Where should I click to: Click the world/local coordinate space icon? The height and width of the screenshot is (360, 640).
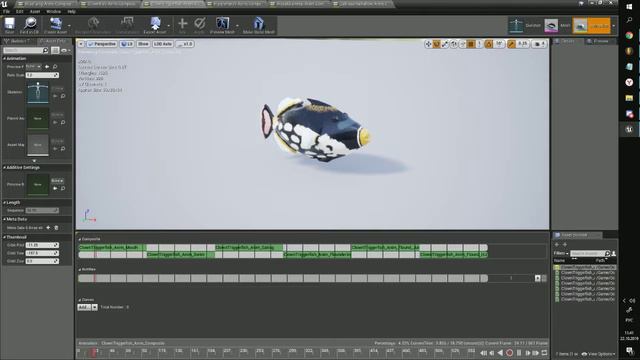pyautogui.click(x=453, y=44)
